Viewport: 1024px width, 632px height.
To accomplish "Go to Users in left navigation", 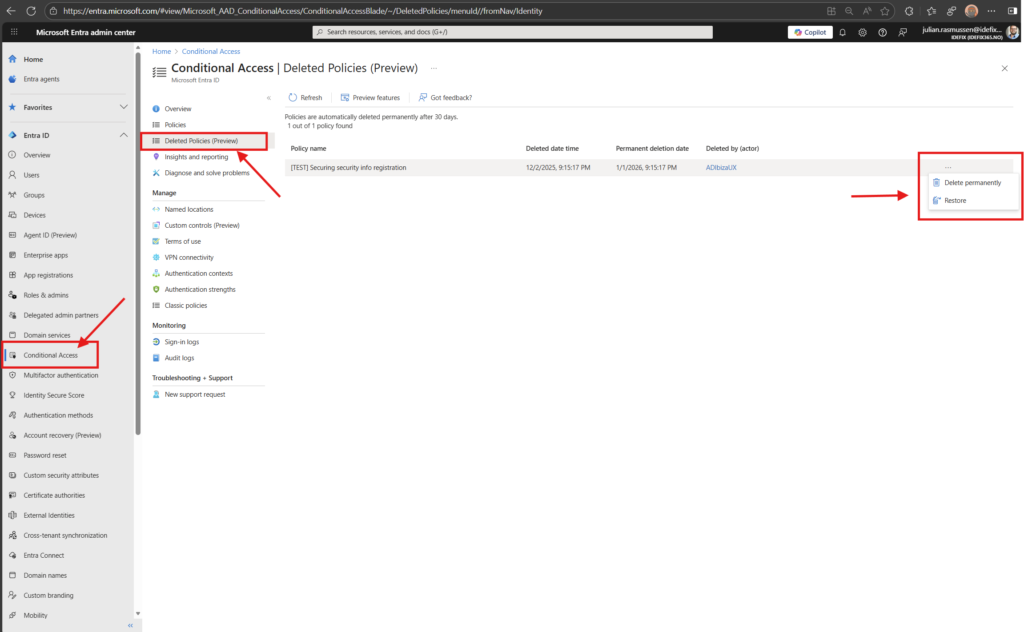I will 32,175.
